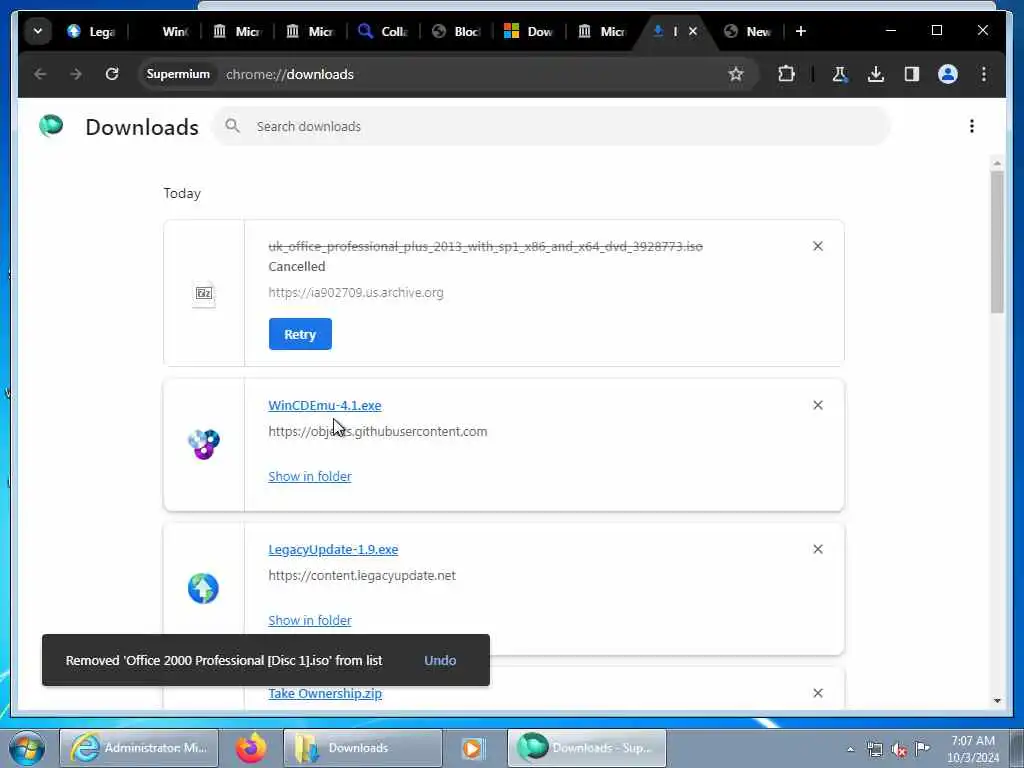Click the Search downloads field
Screen dimensions: 1024x768
(x=551, y=127)
